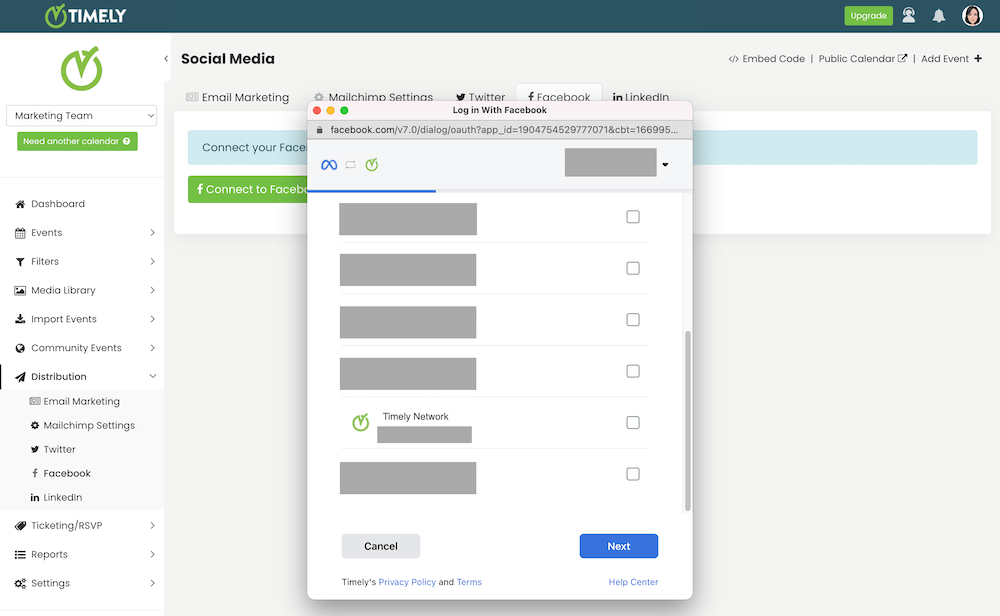Click the Community Events globe icon
The height and width of the screenshot is (616, 1000).
[x=20, y=348]
